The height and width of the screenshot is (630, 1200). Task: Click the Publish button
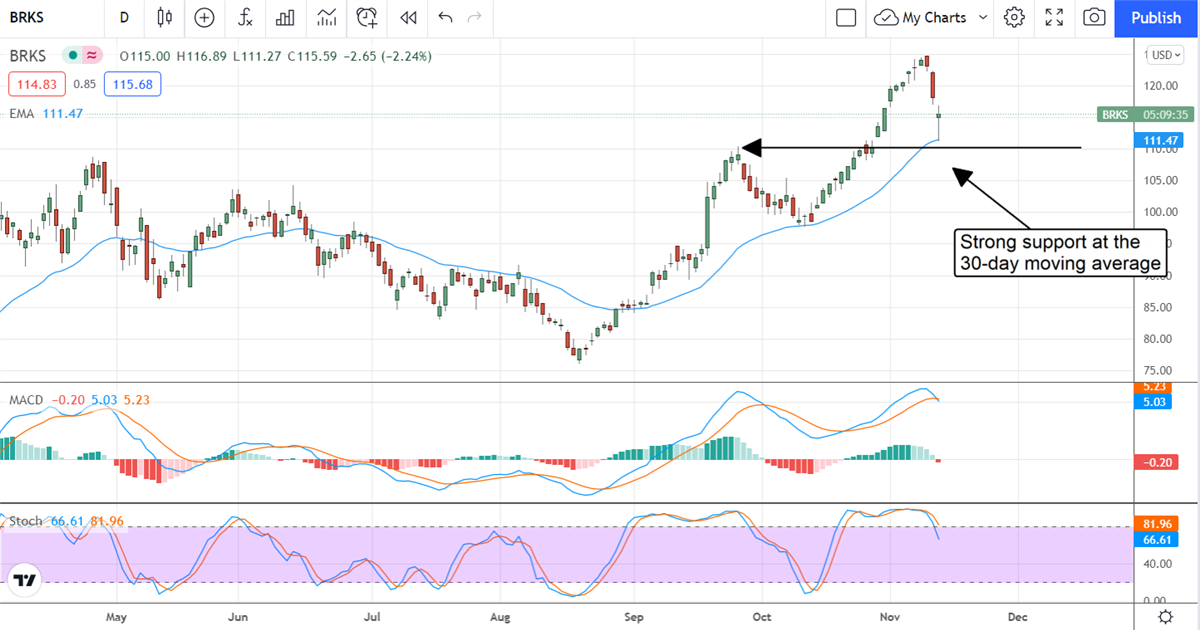[1156, 17]
